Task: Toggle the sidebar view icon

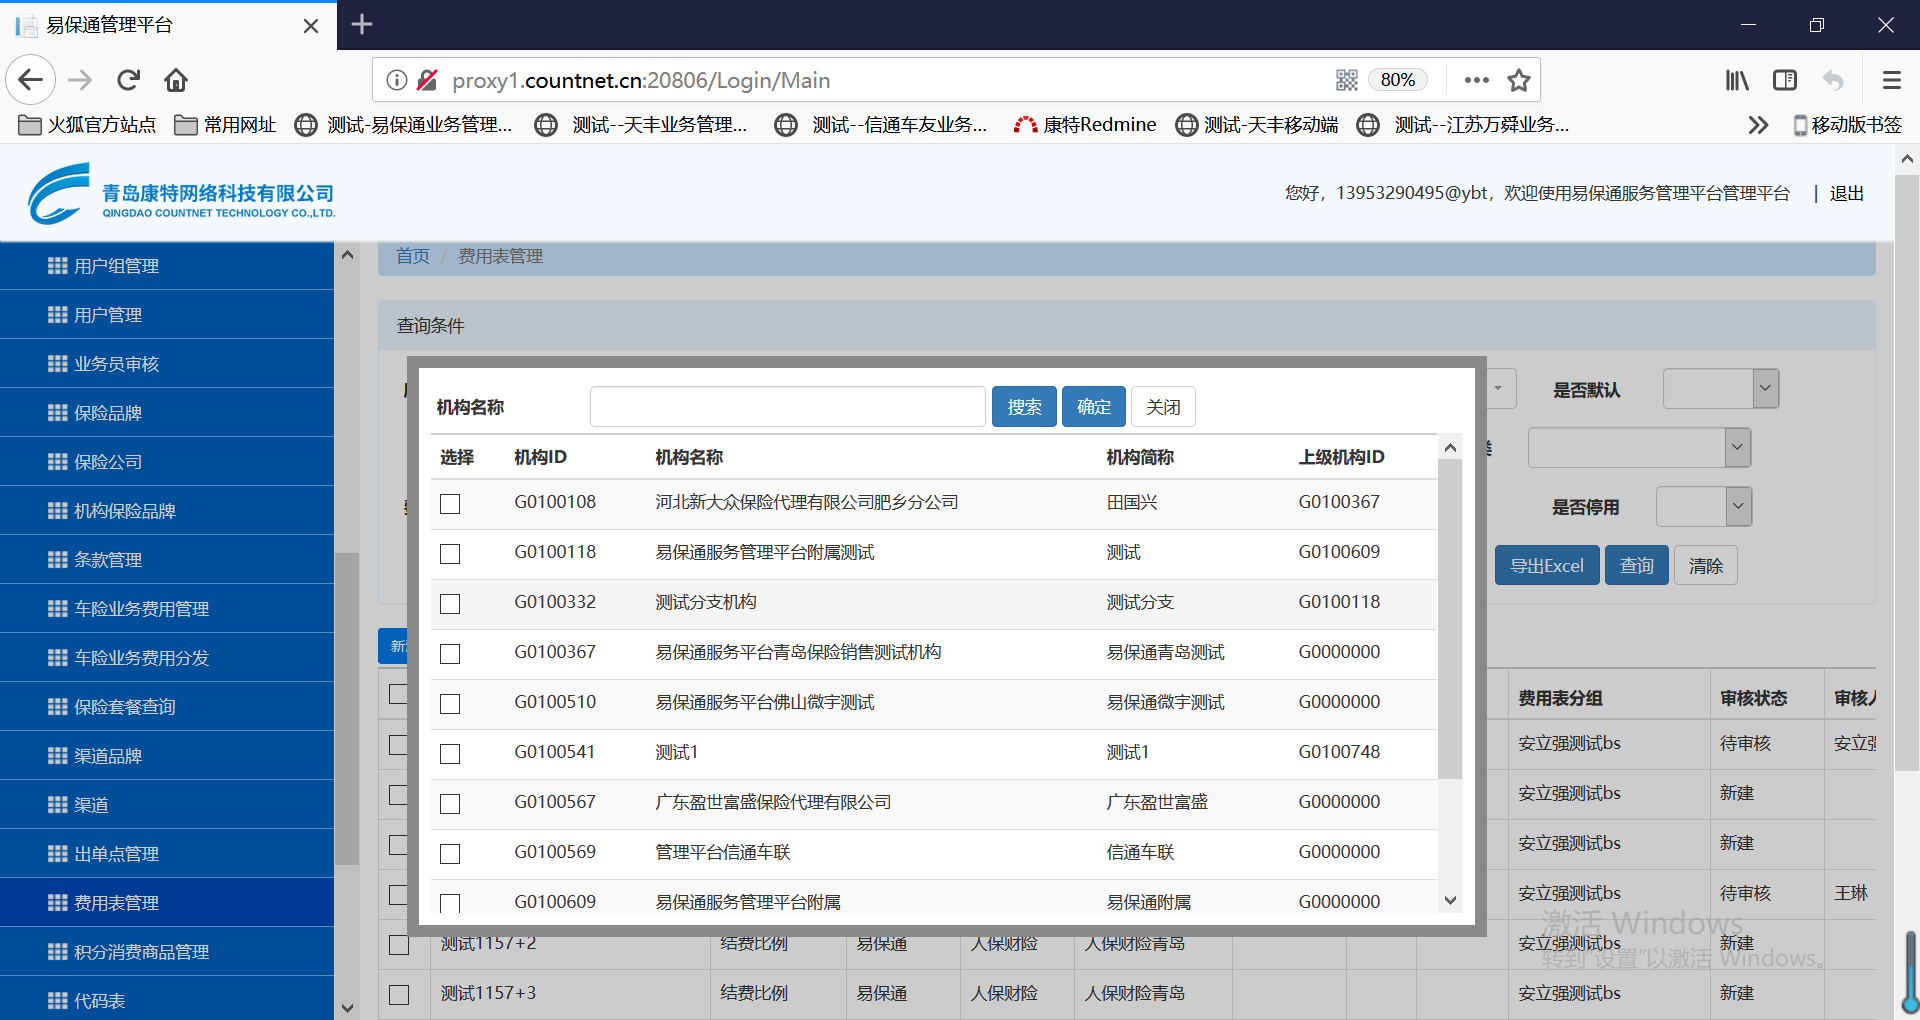Action: coord(1785,80)
